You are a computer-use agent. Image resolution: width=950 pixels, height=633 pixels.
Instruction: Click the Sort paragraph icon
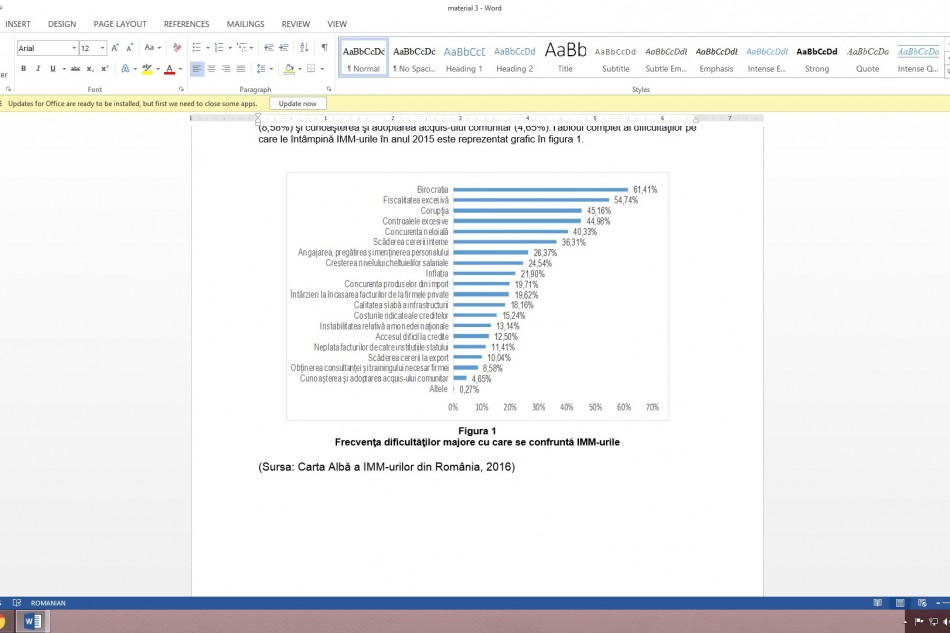click(304, 48)
